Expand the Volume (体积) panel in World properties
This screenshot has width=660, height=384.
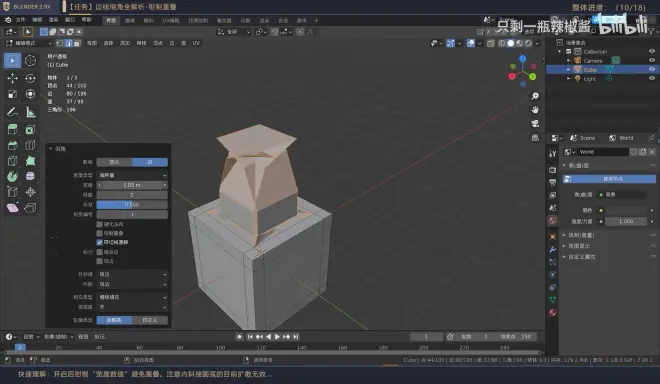click(581, 235)
